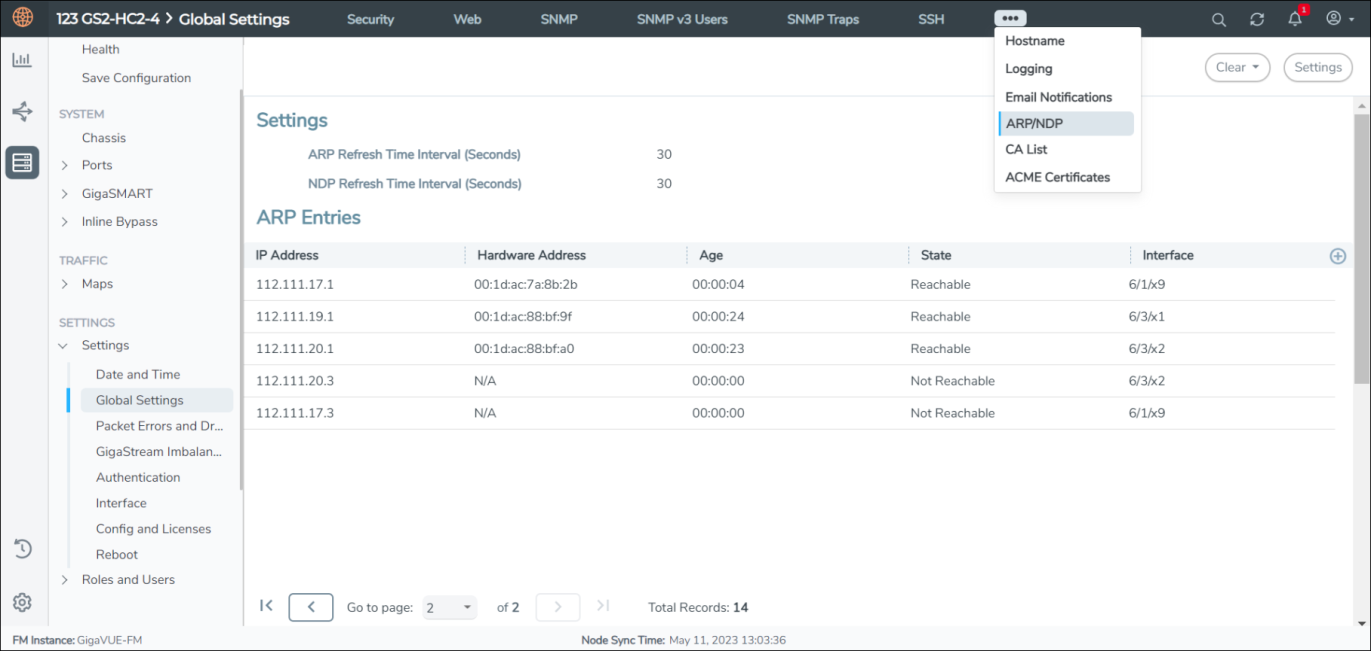Image resolution: width=1371 pixels, height=651 pixels.
Task: Click the vertical scrollbar on the right
Action: (1361, 250)
